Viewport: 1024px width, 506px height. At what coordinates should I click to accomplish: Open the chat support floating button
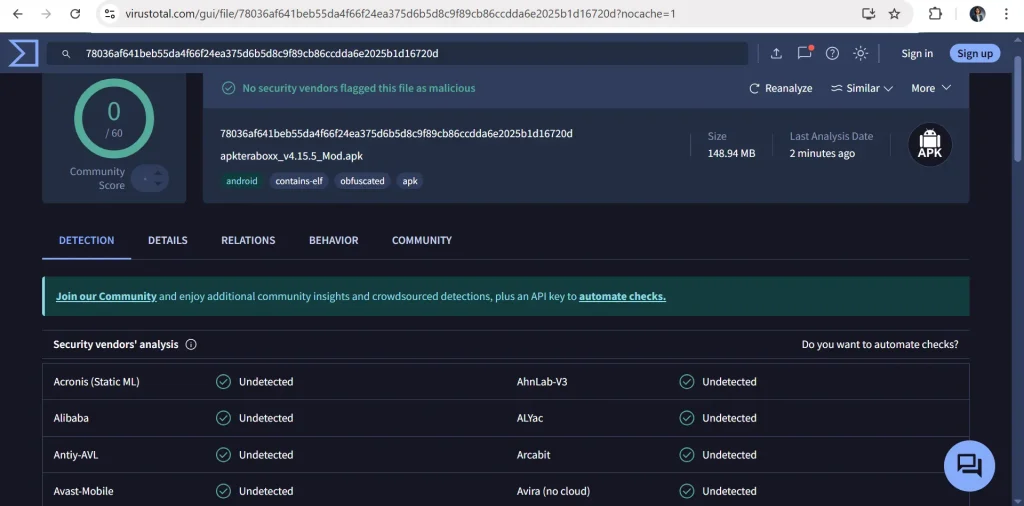point(969,466)
